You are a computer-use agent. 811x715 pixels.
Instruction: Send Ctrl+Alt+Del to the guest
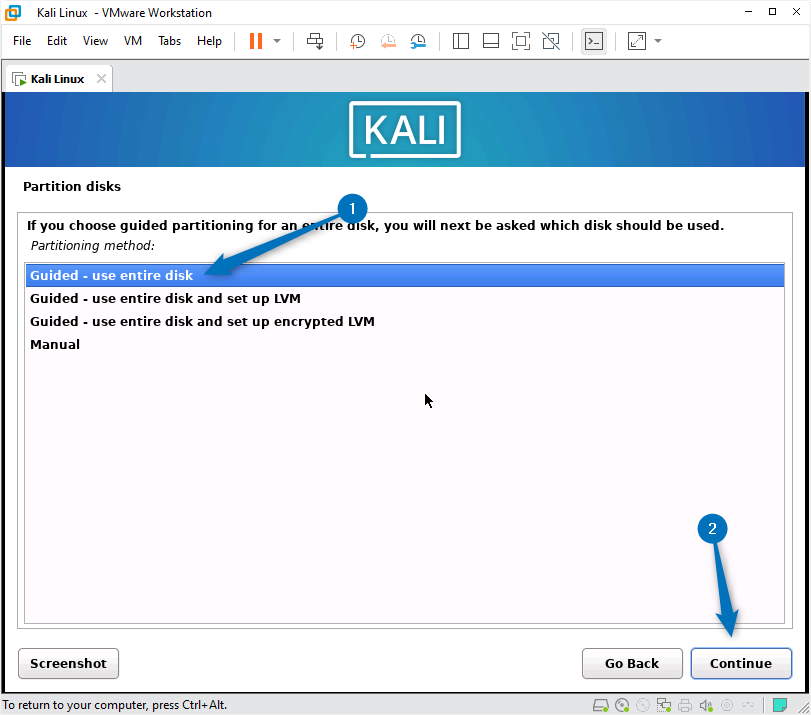pos(314,41)
